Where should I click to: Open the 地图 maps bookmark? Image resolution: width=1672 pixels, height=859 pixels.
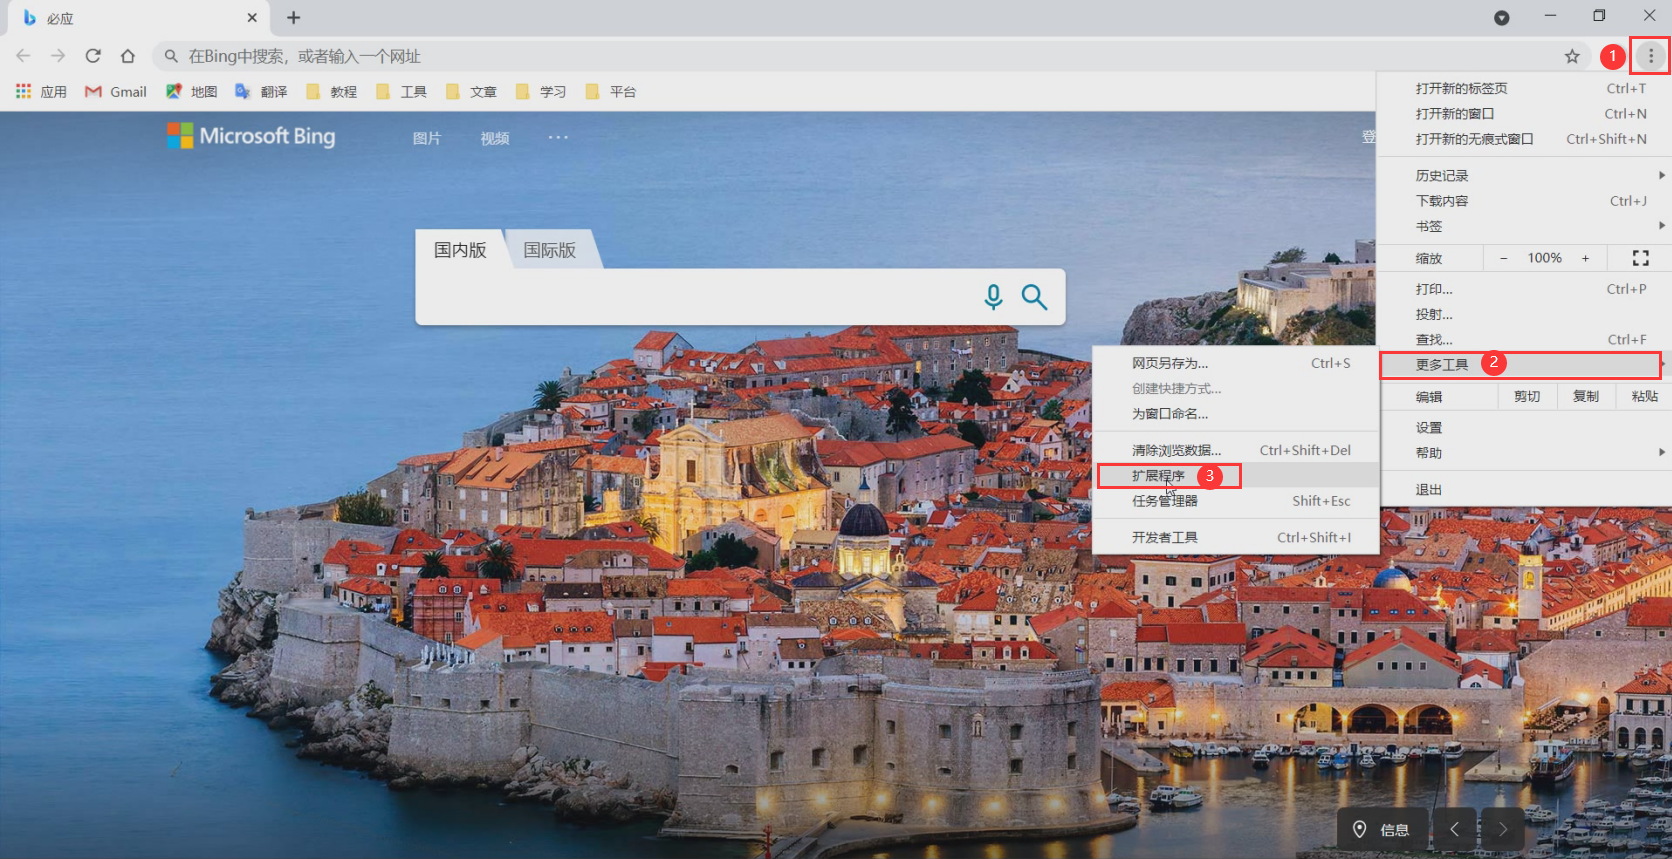[x=191, y=91]
